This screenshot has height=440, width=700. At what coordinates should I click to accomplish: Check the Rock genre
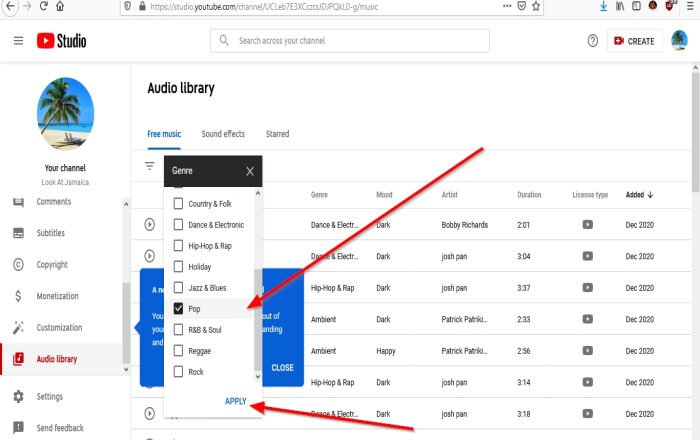pyautogui.click(x=178, y=371)
